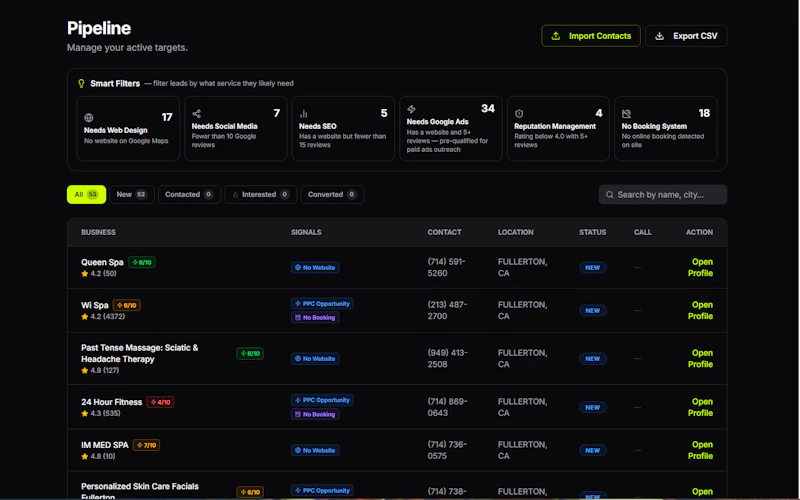The image size is (800, 500).
Task: Select the No Booking System card title
Action: point(654,126)
